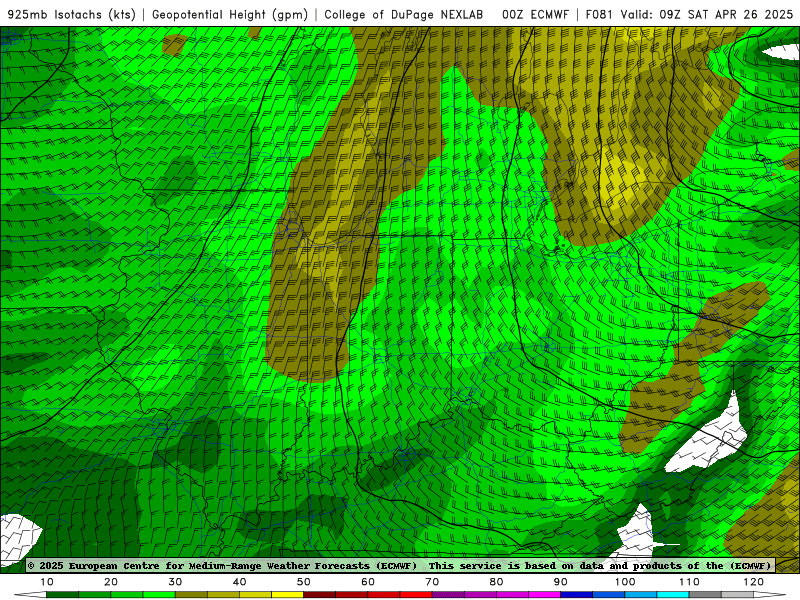The height and width of the screenshot is (600, 800).
Task: Click the dark navy blue legend swatch
Action: [x=577, y=595]
